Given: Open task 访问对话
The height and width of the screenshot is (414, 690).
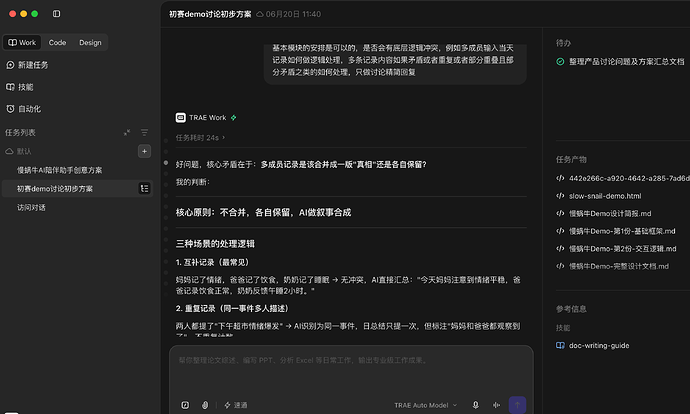Looking at the screenshot, I should 31,207.
